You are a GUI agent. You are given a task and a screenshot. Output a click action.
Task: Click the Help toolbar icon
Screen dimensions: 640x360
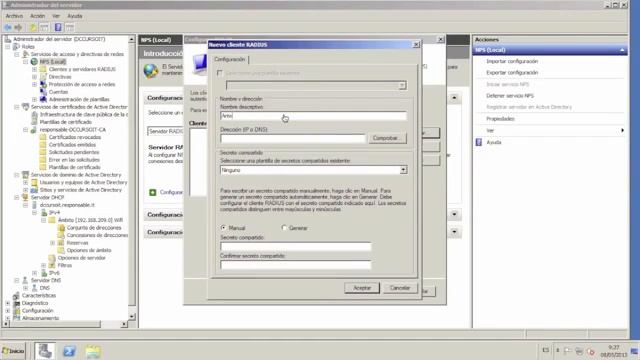click(x=58, y=27)
